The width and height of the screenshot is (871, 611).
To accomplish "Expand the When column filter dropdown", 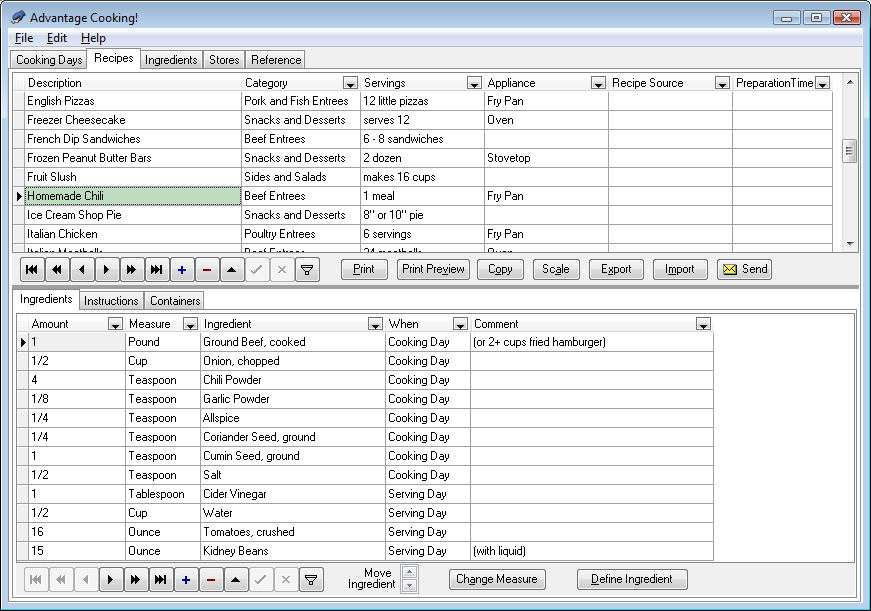I will click(x=460, y=324).
